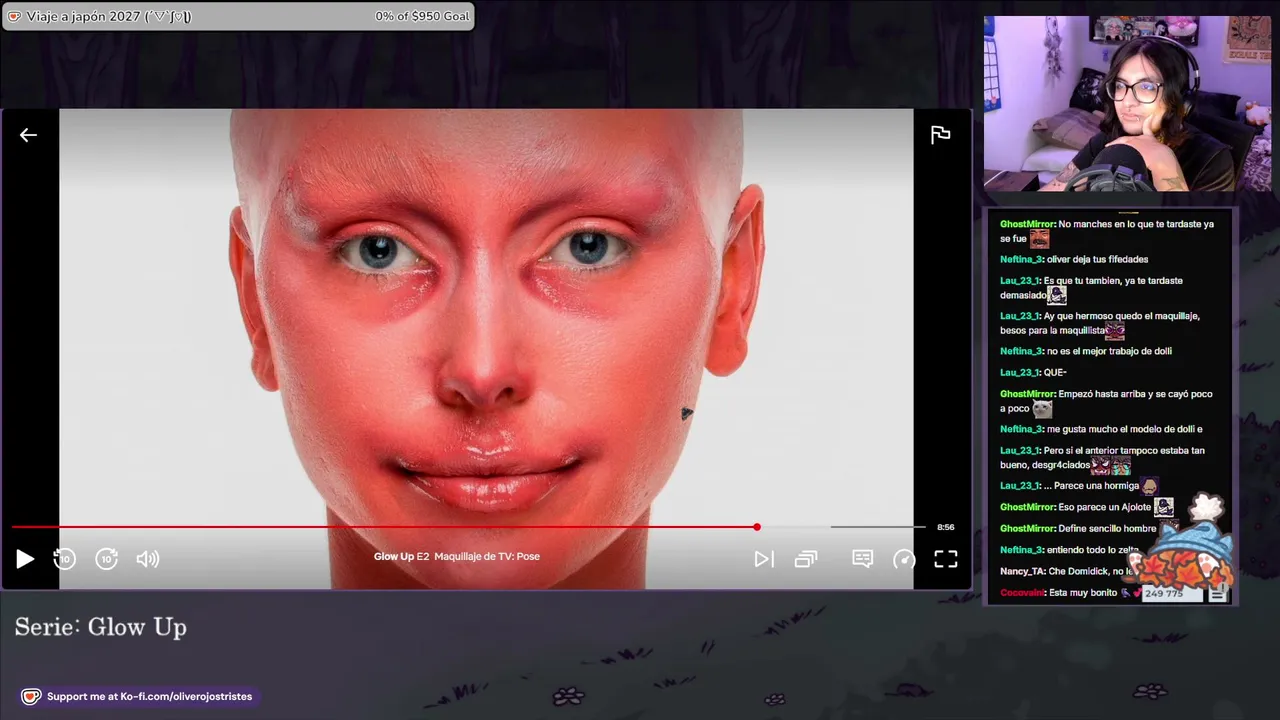Skip forward 10 seconds
Viewport: 1280px width, 720px height.
[107, 559]
